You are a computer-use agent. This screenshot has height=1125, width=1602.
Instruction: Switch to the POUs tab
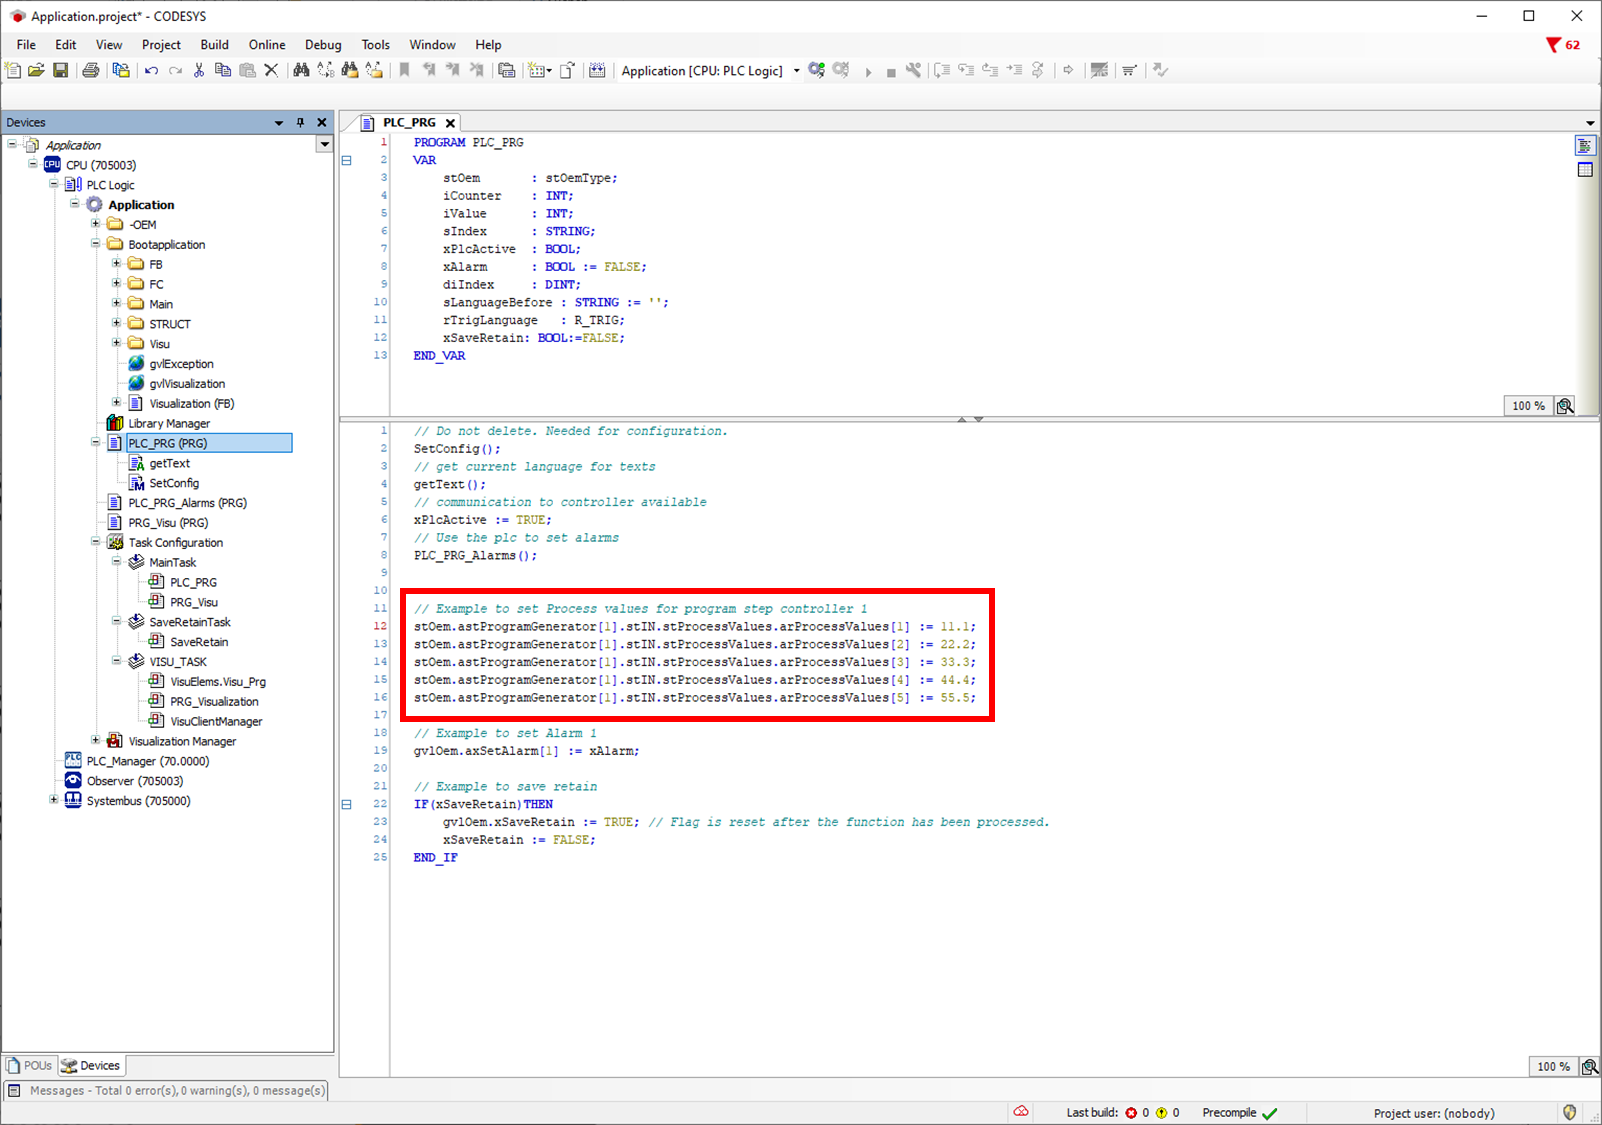tap(29, 1065)
